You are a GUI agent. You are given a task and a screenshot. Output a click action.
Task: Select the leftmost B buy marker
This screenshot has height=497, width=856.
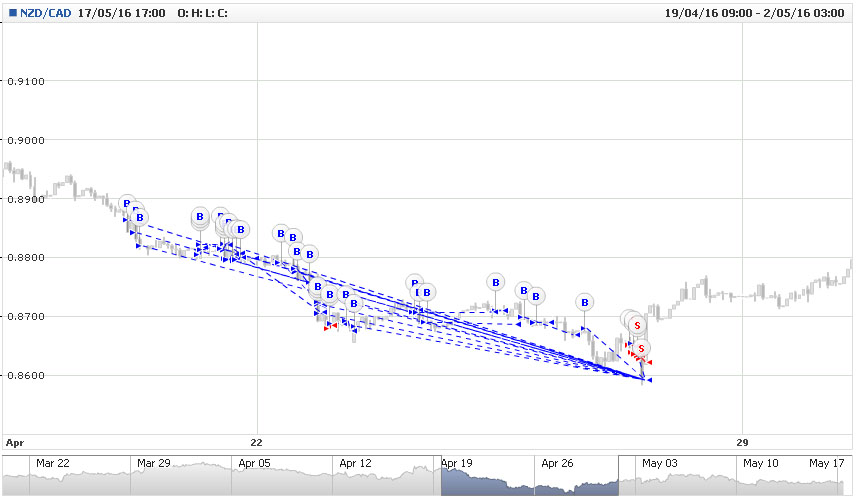[126, 204]
